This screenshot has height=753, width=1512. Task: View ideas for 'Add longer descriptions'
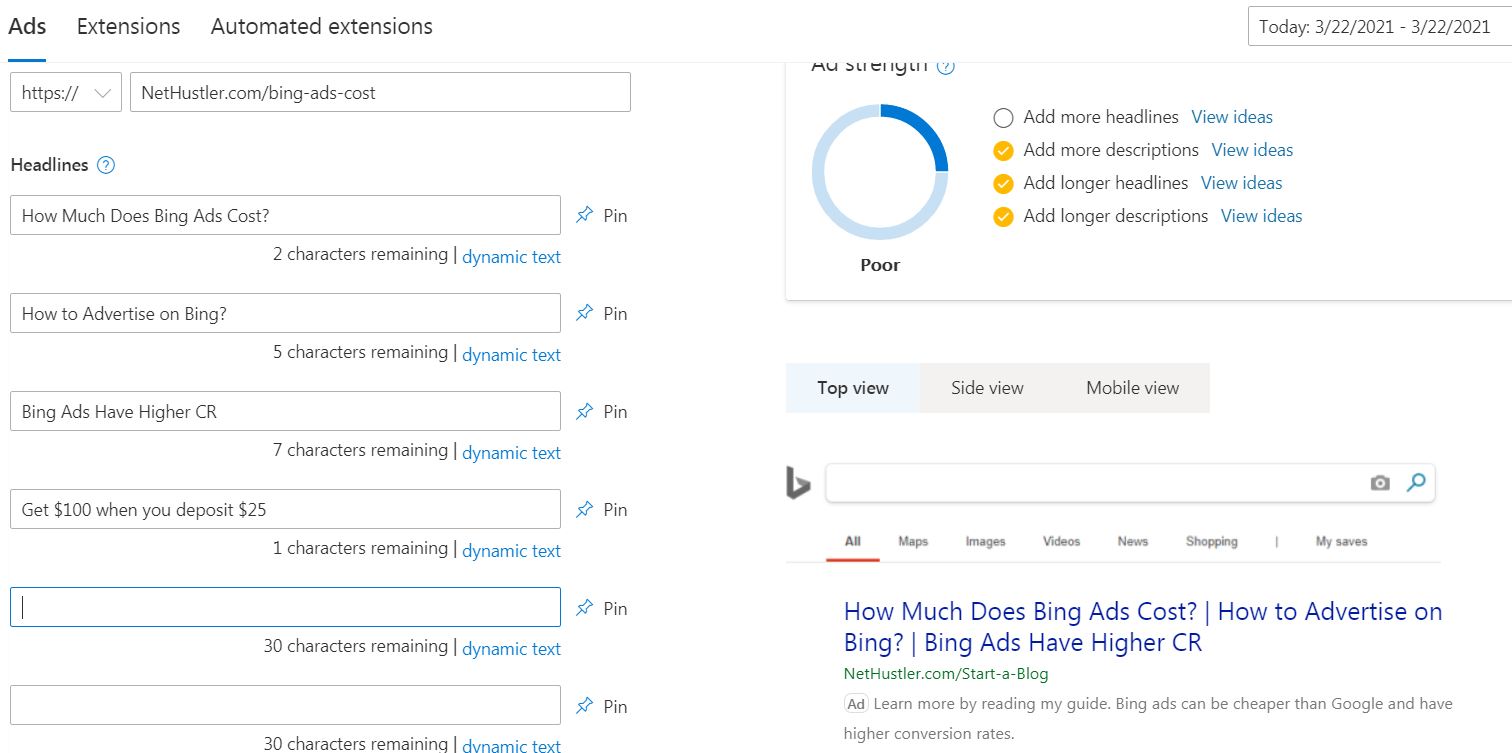coord(1261,216)
